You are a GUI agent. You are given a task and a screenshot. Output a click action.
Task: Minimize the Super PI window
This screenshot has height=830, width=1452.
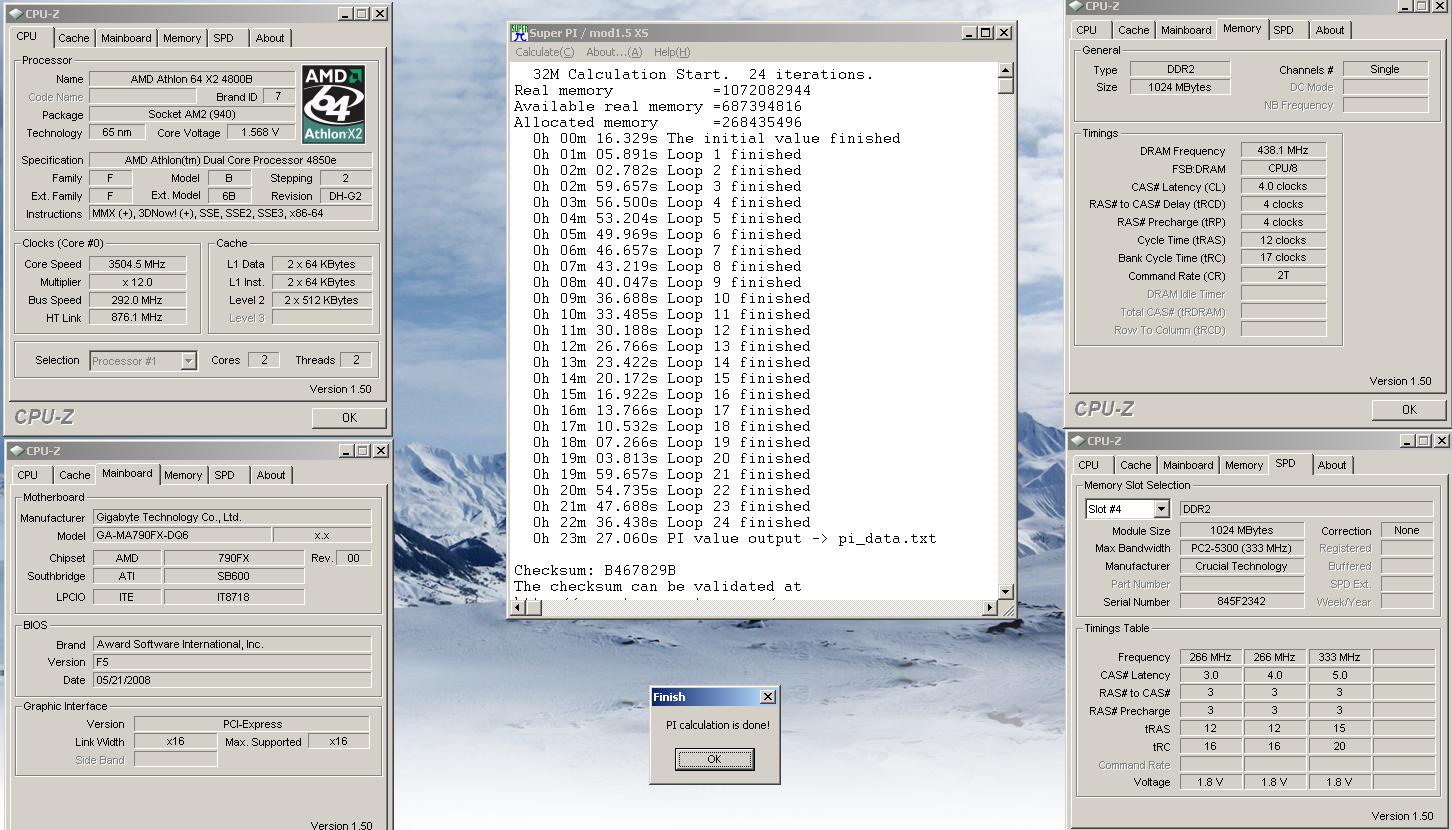click(969, 32)
